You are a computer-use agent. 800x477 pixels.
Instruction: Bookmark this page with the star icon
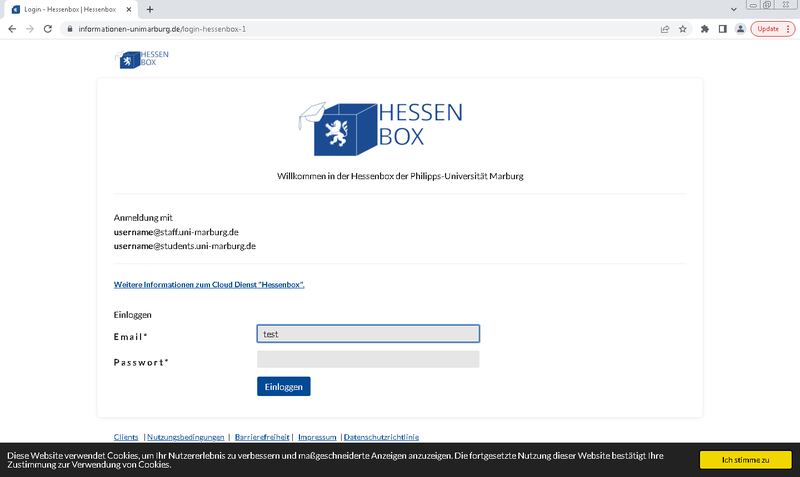point(683,29)
